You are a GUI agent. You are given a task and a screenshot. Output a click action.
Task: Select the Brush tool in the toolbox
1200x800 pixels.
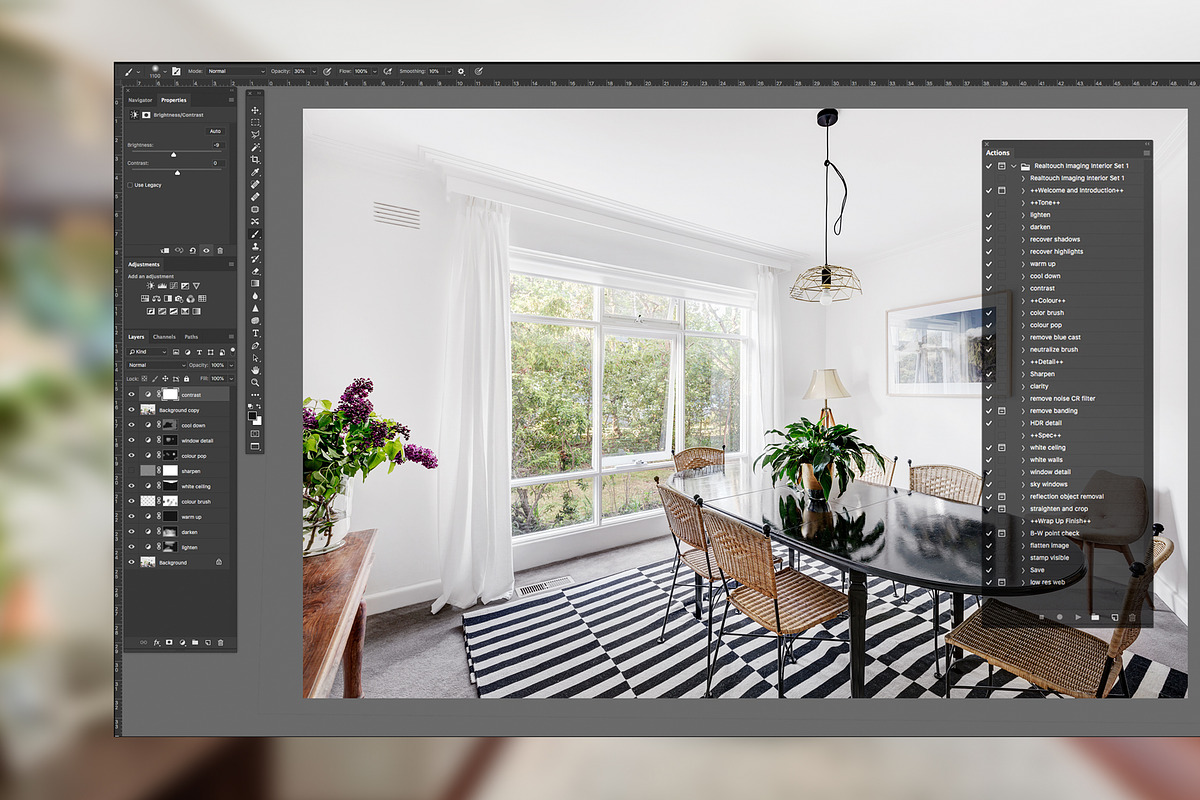pos(255,234)
